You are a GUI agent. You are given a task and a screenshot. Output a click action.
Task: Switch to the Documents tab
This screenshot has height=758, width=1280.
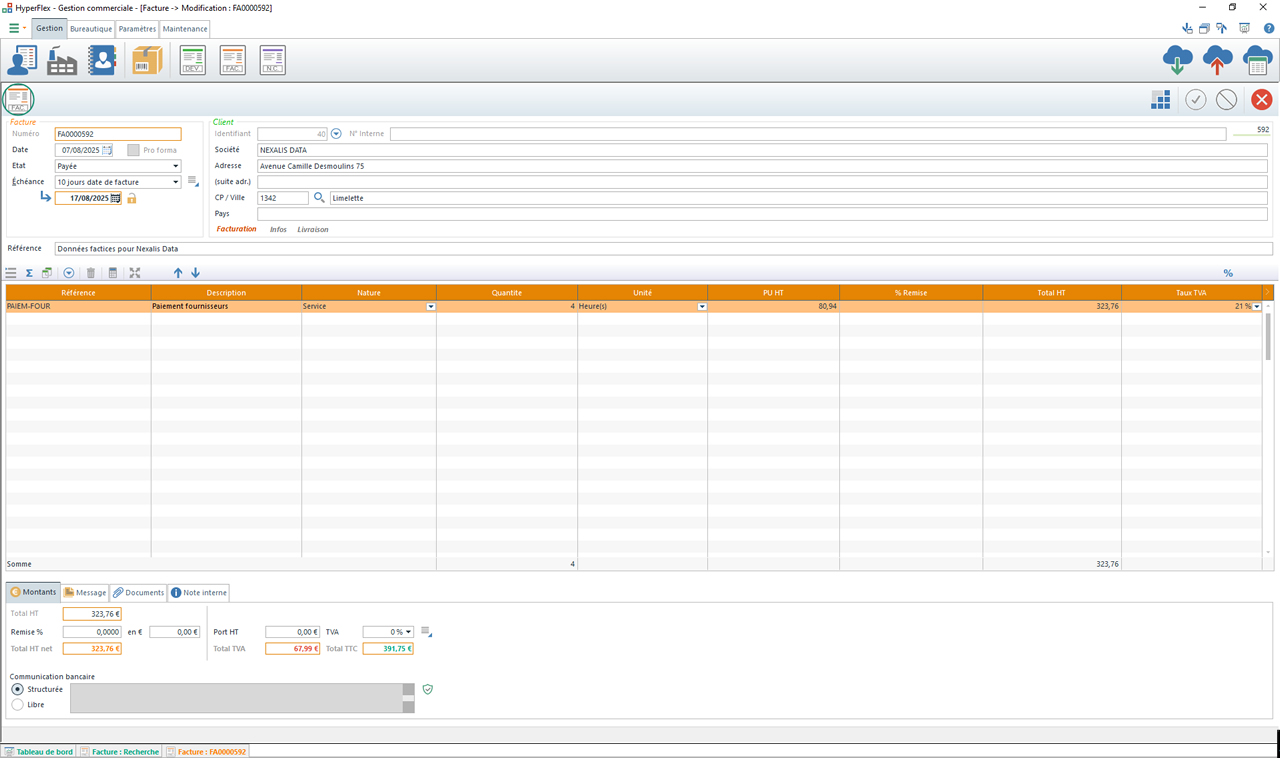click(x=138, y=593)
